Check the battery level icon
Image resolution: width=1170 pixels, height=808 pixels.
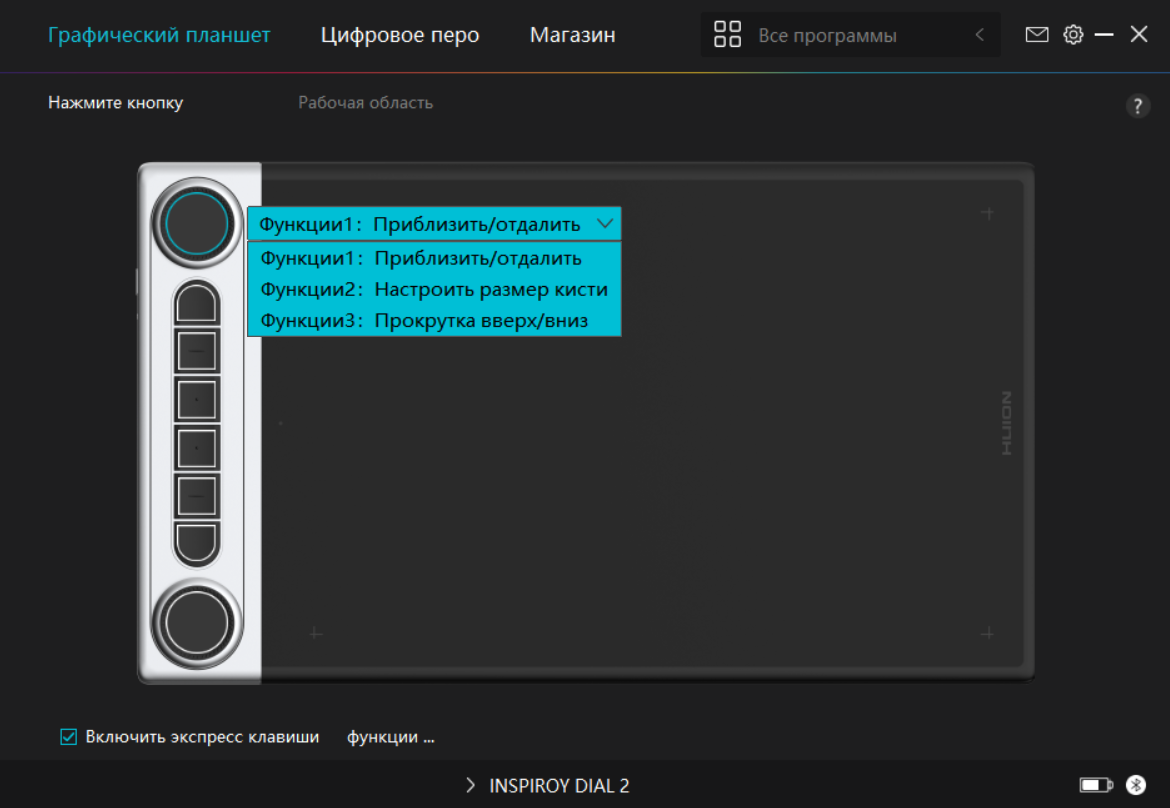1096,785
